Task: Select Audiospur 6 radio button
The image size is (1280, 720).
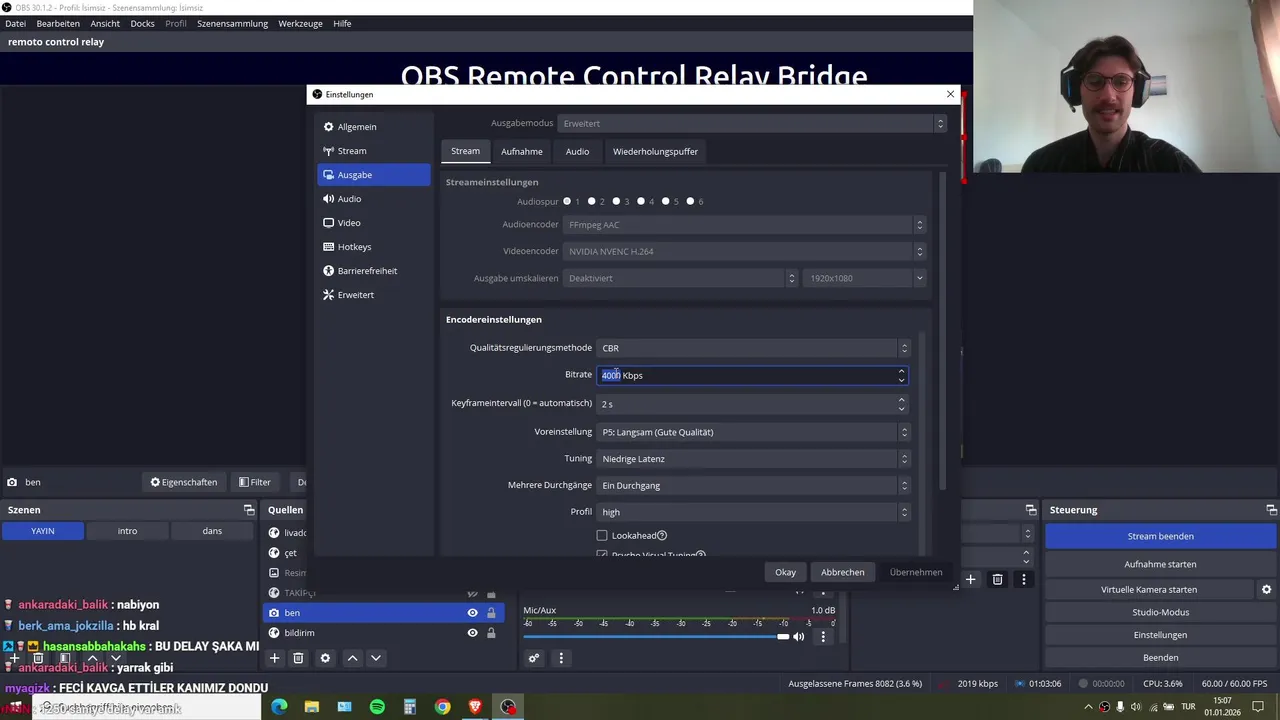Action: (x=690, y=201)
